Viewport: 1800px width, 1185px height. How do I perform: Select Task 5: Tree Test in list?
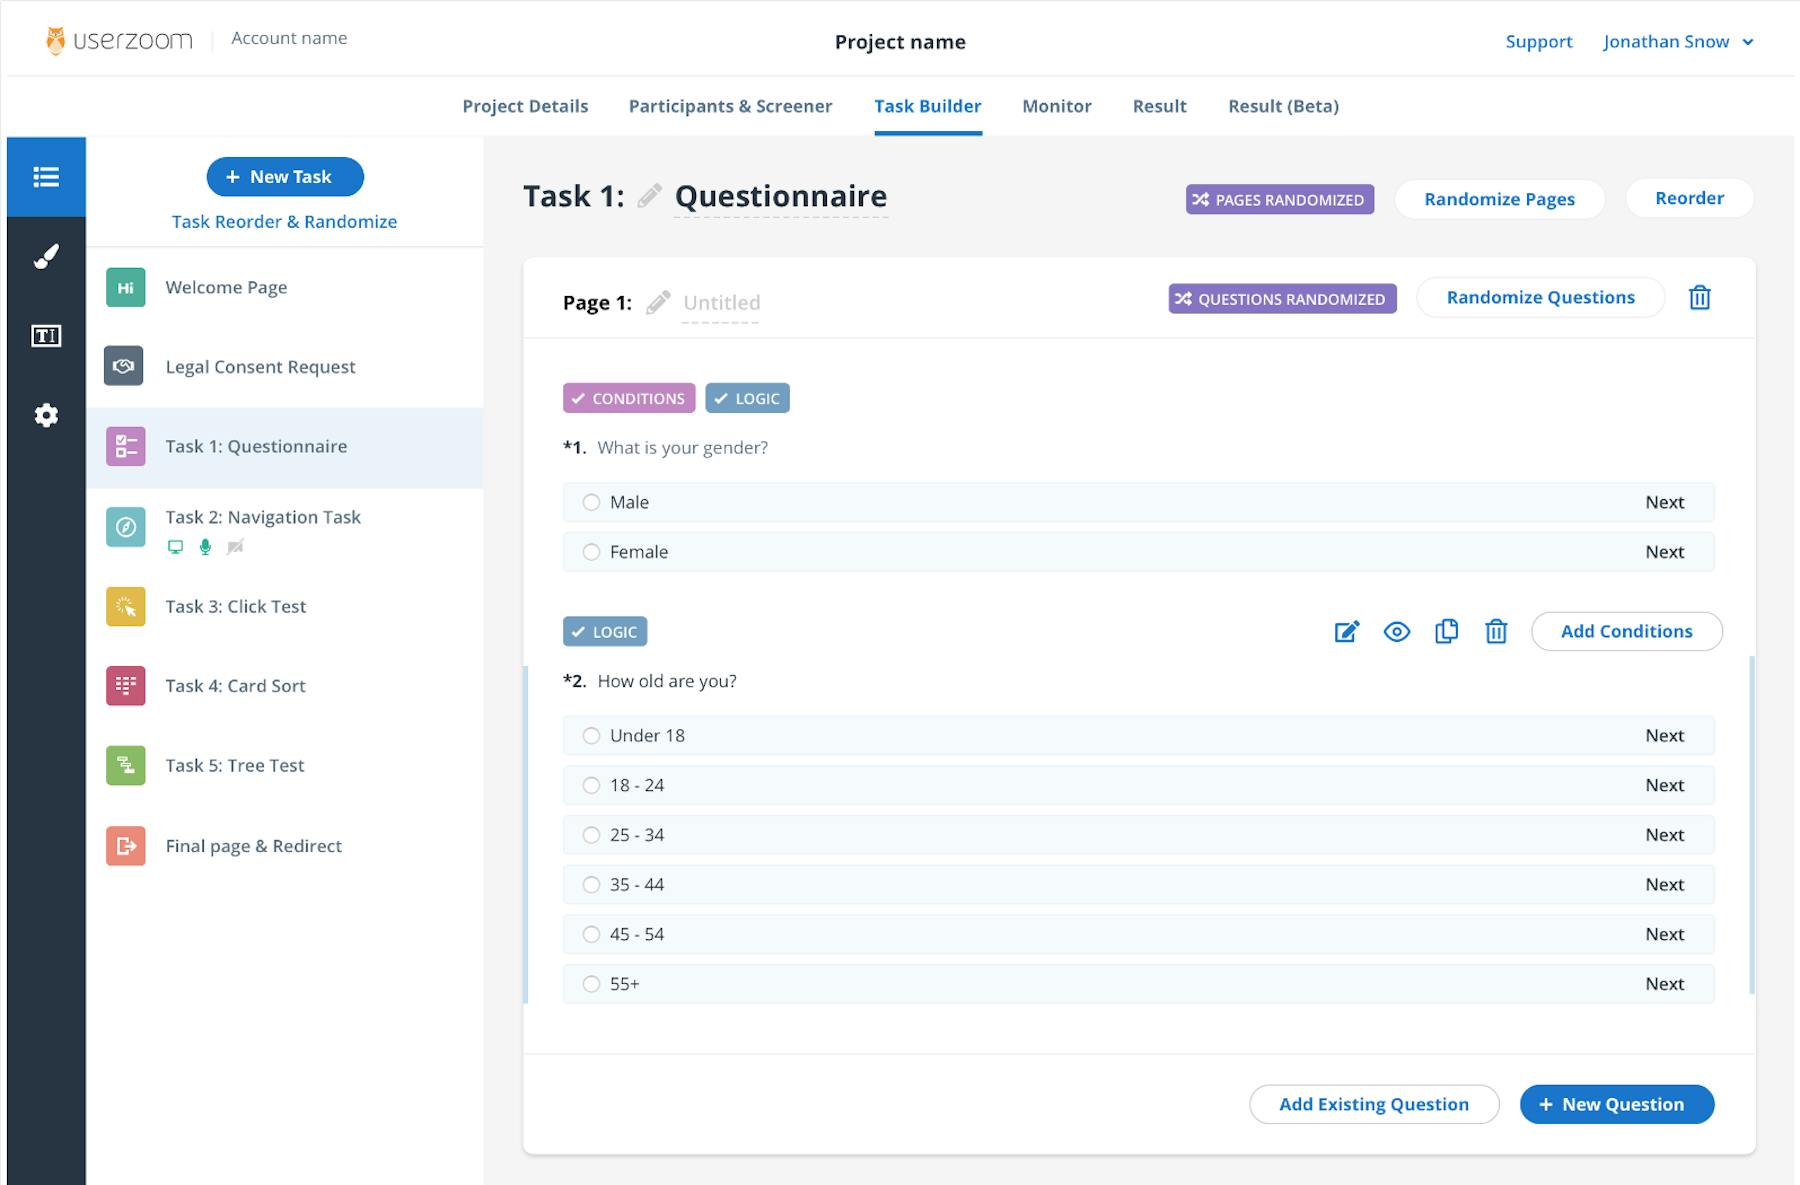click(x=285, y=765)
